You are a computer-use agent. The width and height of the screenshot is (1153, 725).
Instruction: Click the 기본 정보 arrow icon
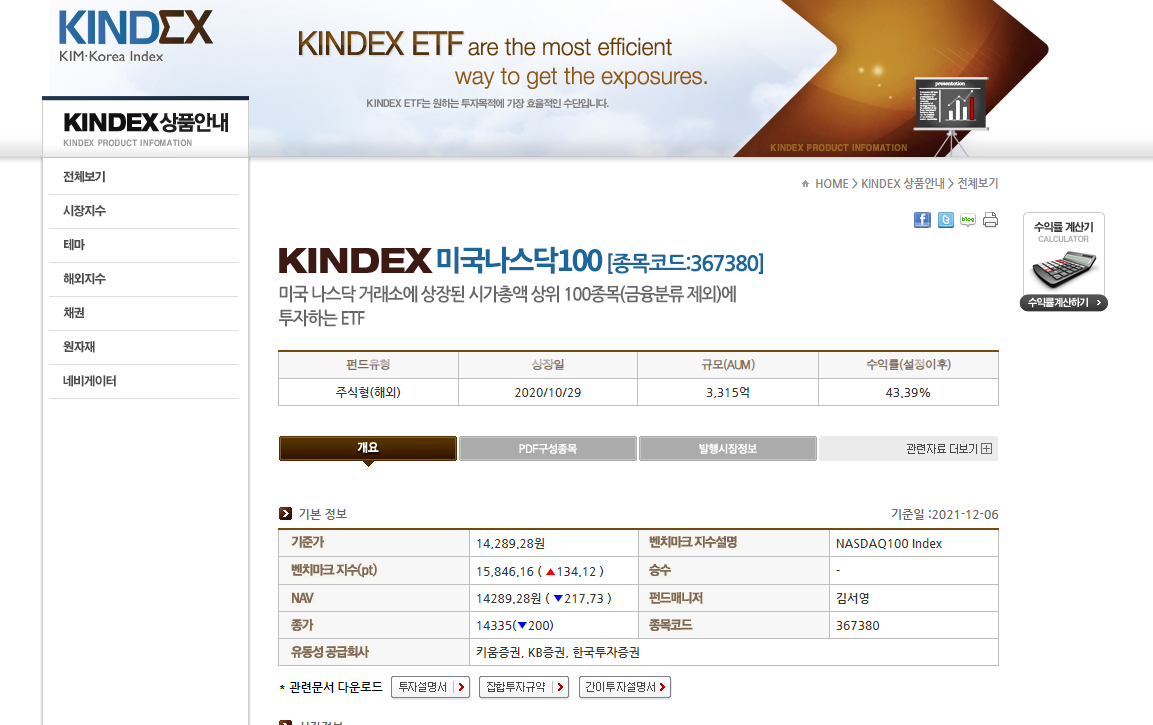point(285,513)
